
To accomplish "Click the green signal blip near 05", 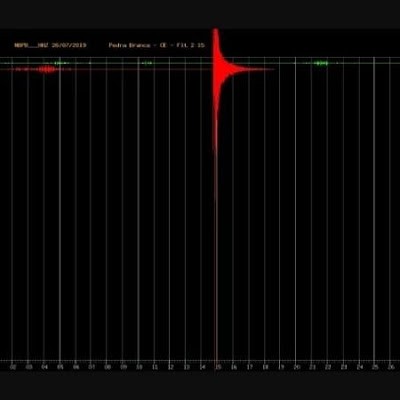I will point(60,63).
